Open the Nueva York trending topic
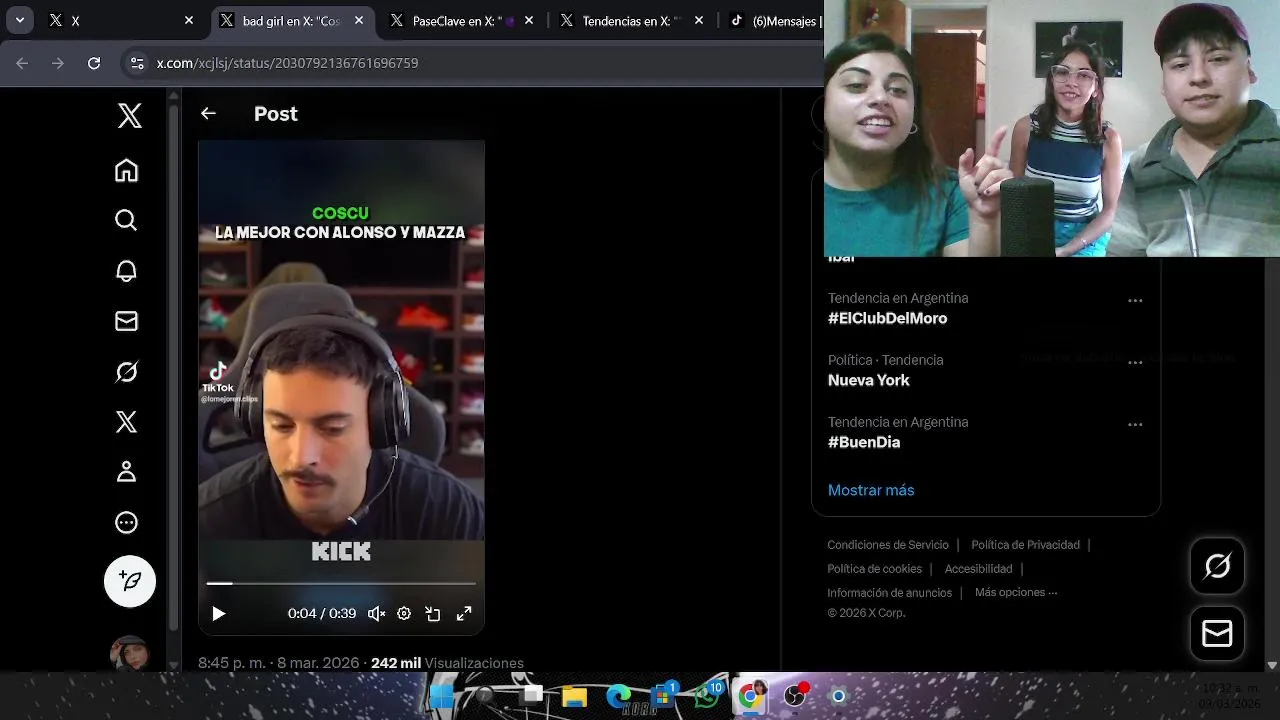The height and width of the screenshot is (720, 1280). 868,380
